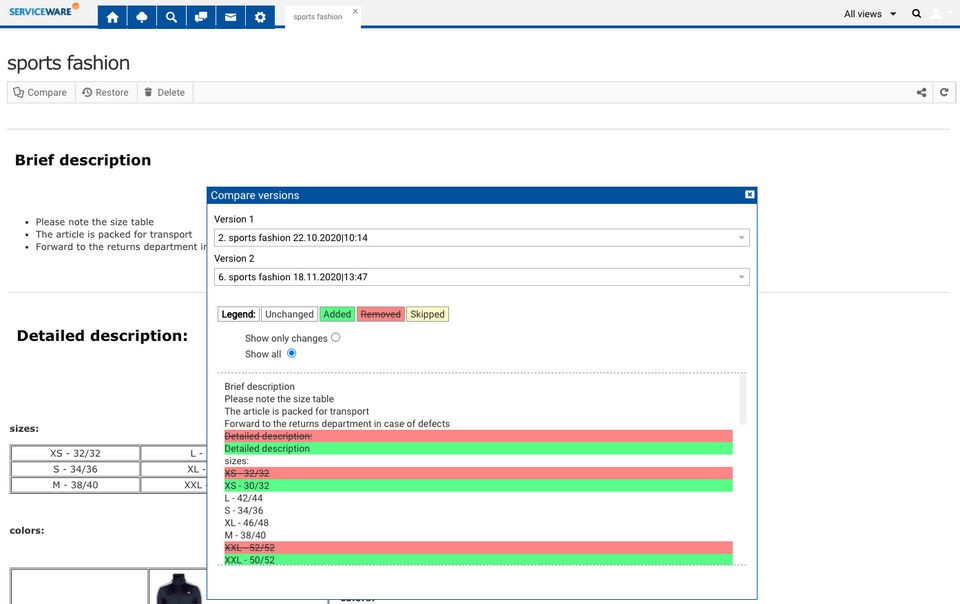Open the user profile icon at top right
The width and height of the screenshot is (960, 604).
click(936, 13)
